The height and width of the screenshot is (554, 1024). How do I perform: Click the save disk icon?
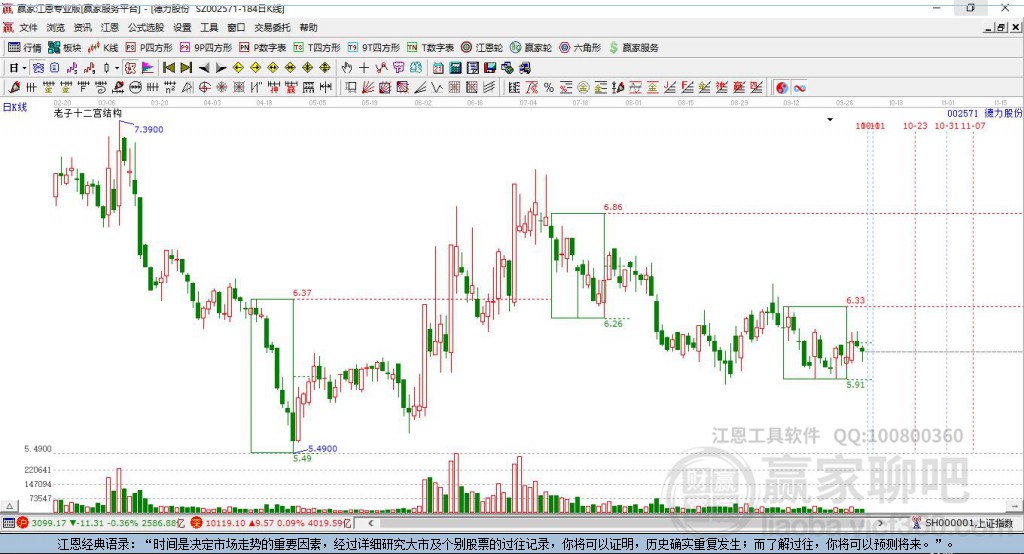[490, 68]
